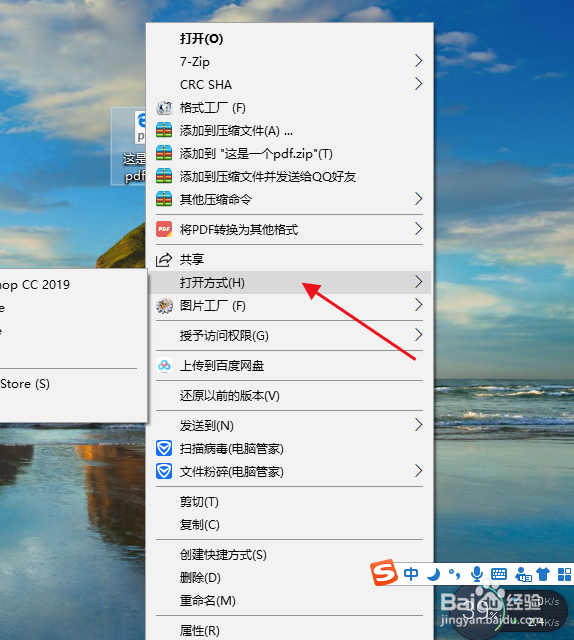Choose CRC SHA in the context menu
This screenshot has height=640, width=574.
289,84
